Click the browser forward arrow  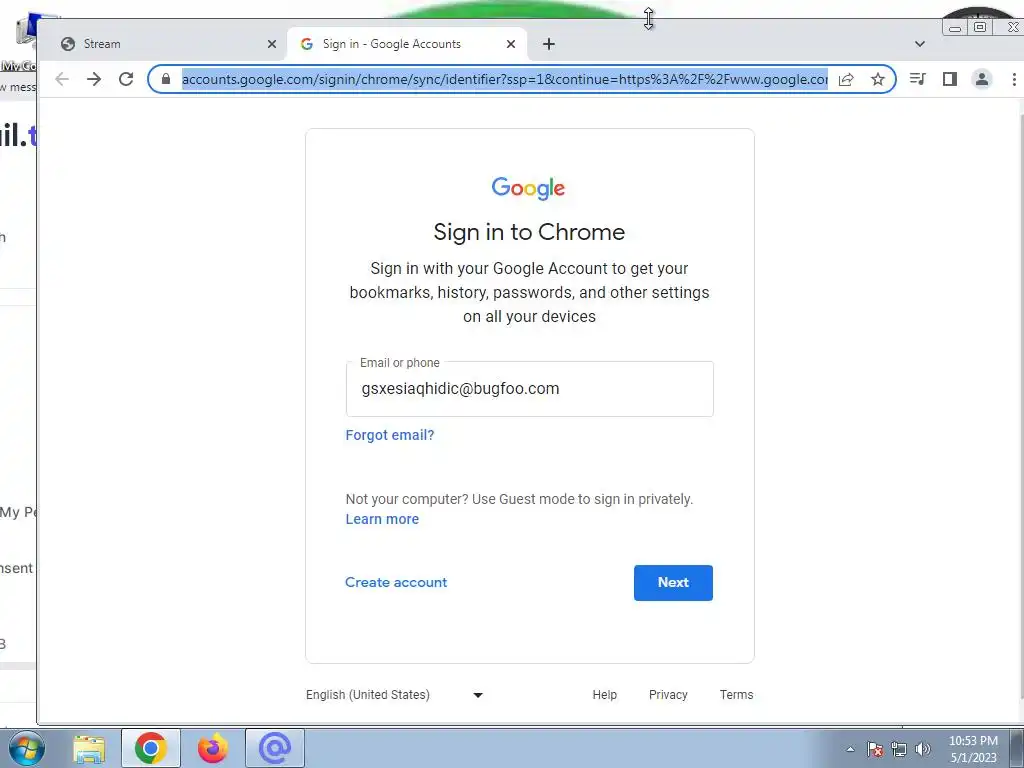point(94,79)
